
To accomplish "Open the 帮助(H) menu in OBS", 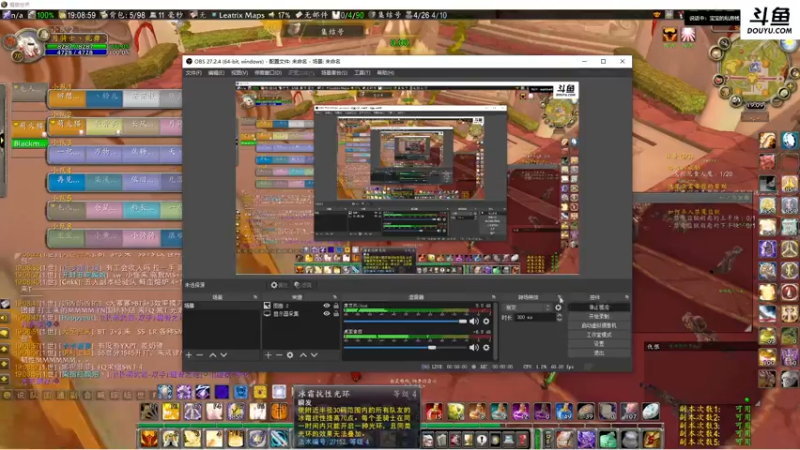I will [385, 73].
